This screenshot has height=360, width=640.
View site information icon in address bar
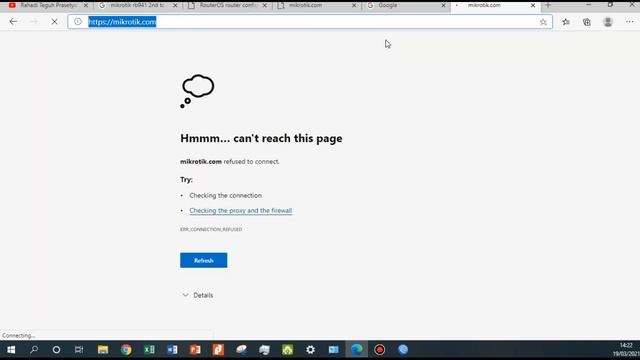click(x=78, y=22)
